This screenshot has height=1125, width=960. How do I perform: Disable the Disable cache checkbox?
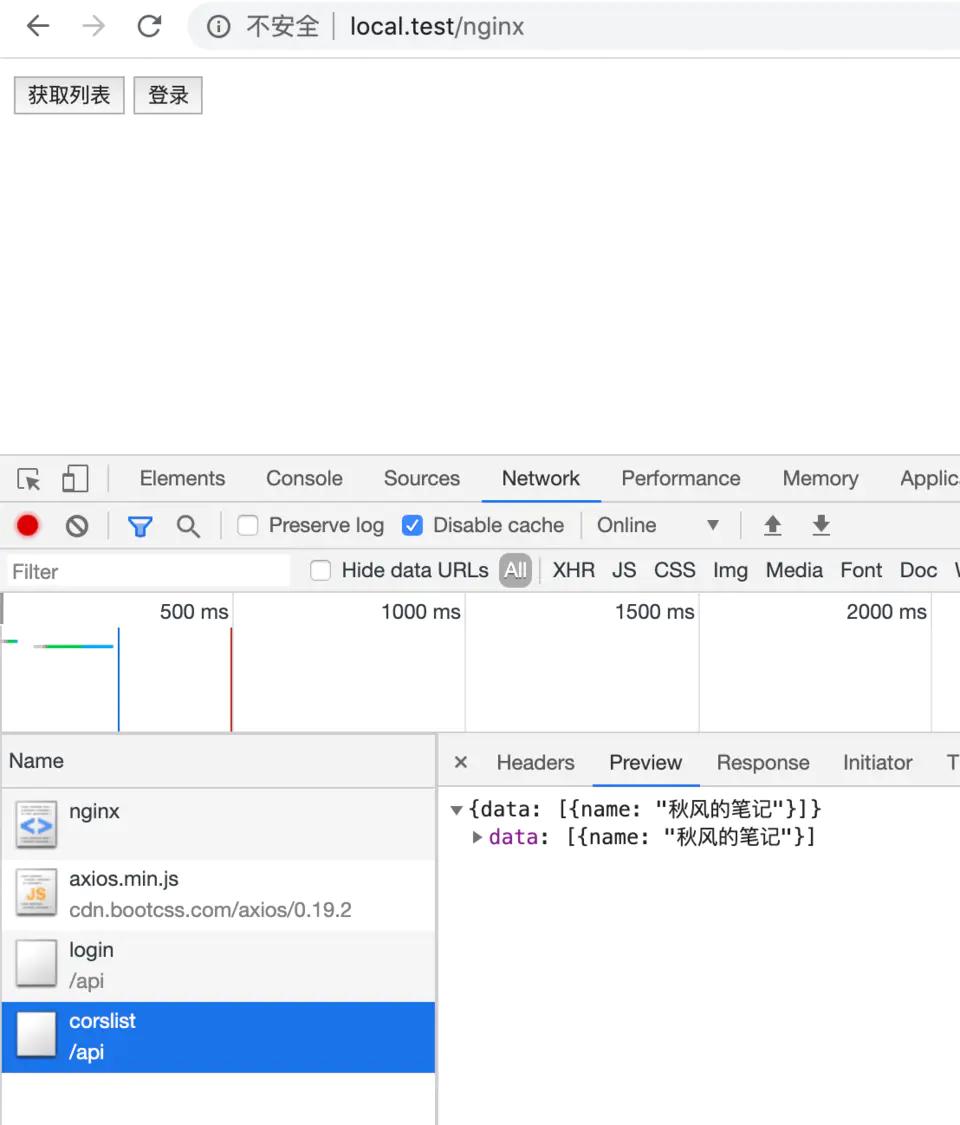tap(413, 524)
